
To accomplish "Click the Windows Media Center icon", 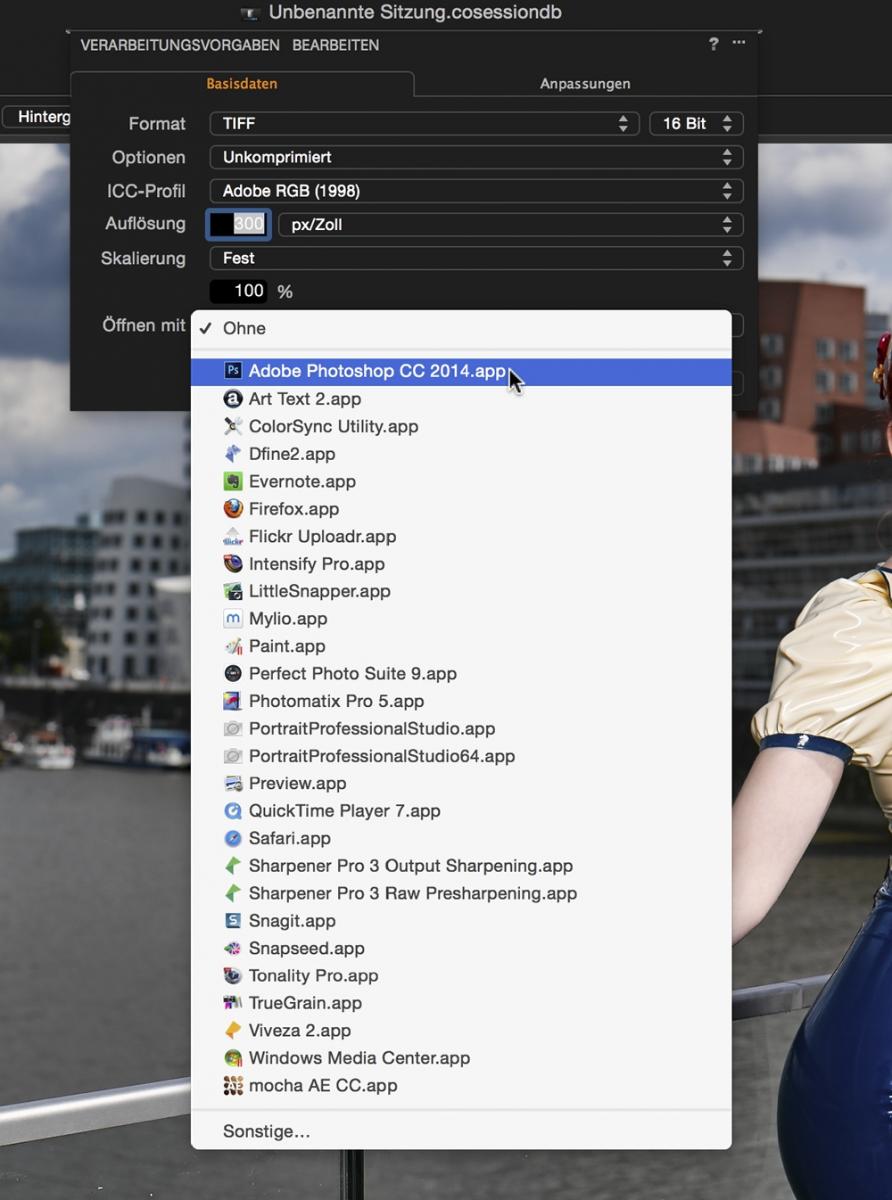I will (233, 1058).
